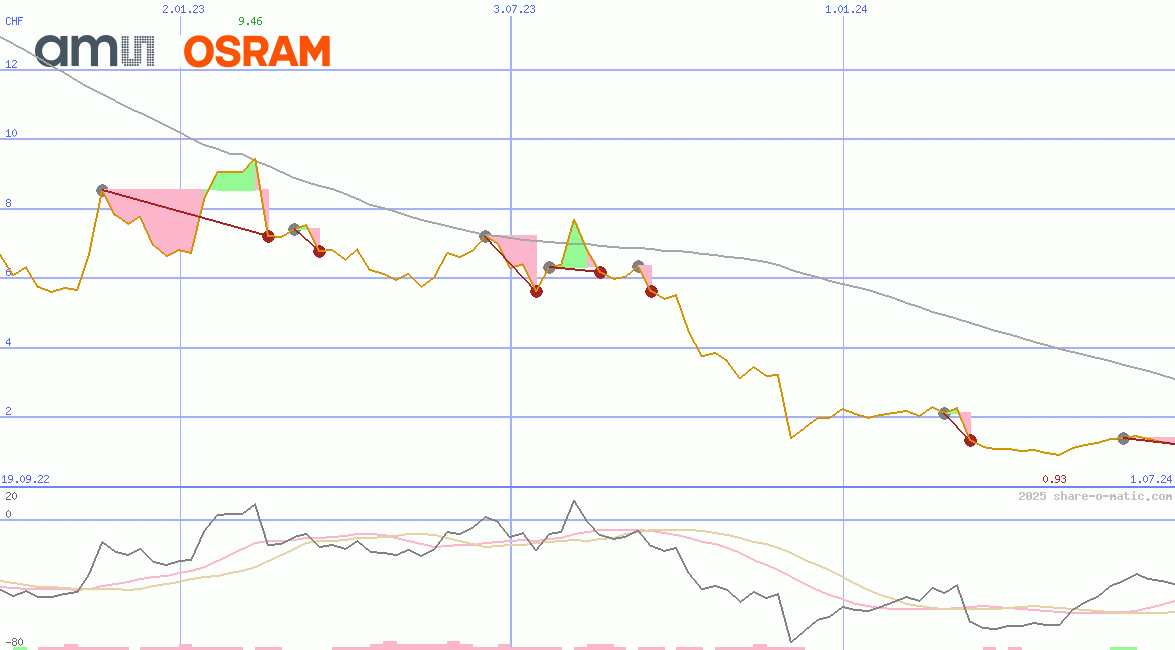This screenshot has width=1175, height=650.
Task: Click the green area under the 9.46 peak
Action: (234, 180)
